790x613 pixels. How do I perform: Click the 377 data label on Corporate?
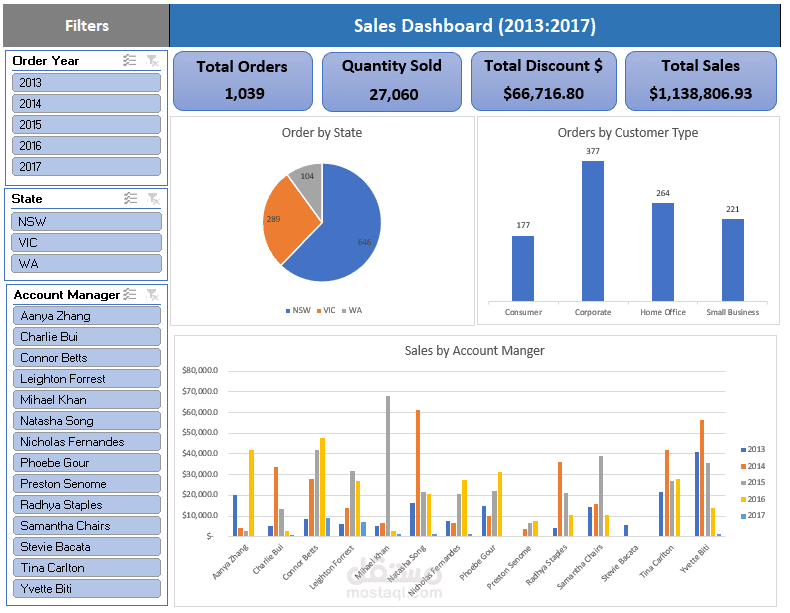pyautogui.click(x=593, y=151)
